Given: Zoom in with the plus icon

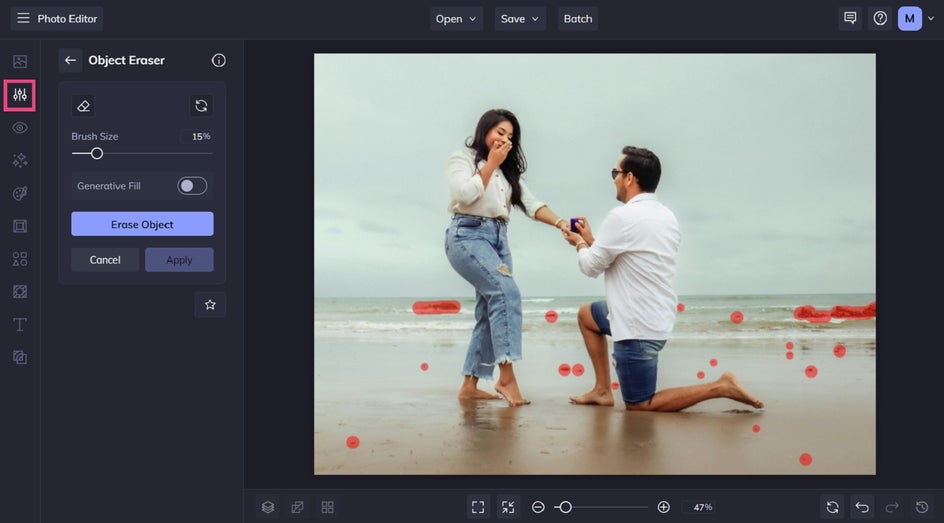Looking at the screenshot, I should coord(663,507).
